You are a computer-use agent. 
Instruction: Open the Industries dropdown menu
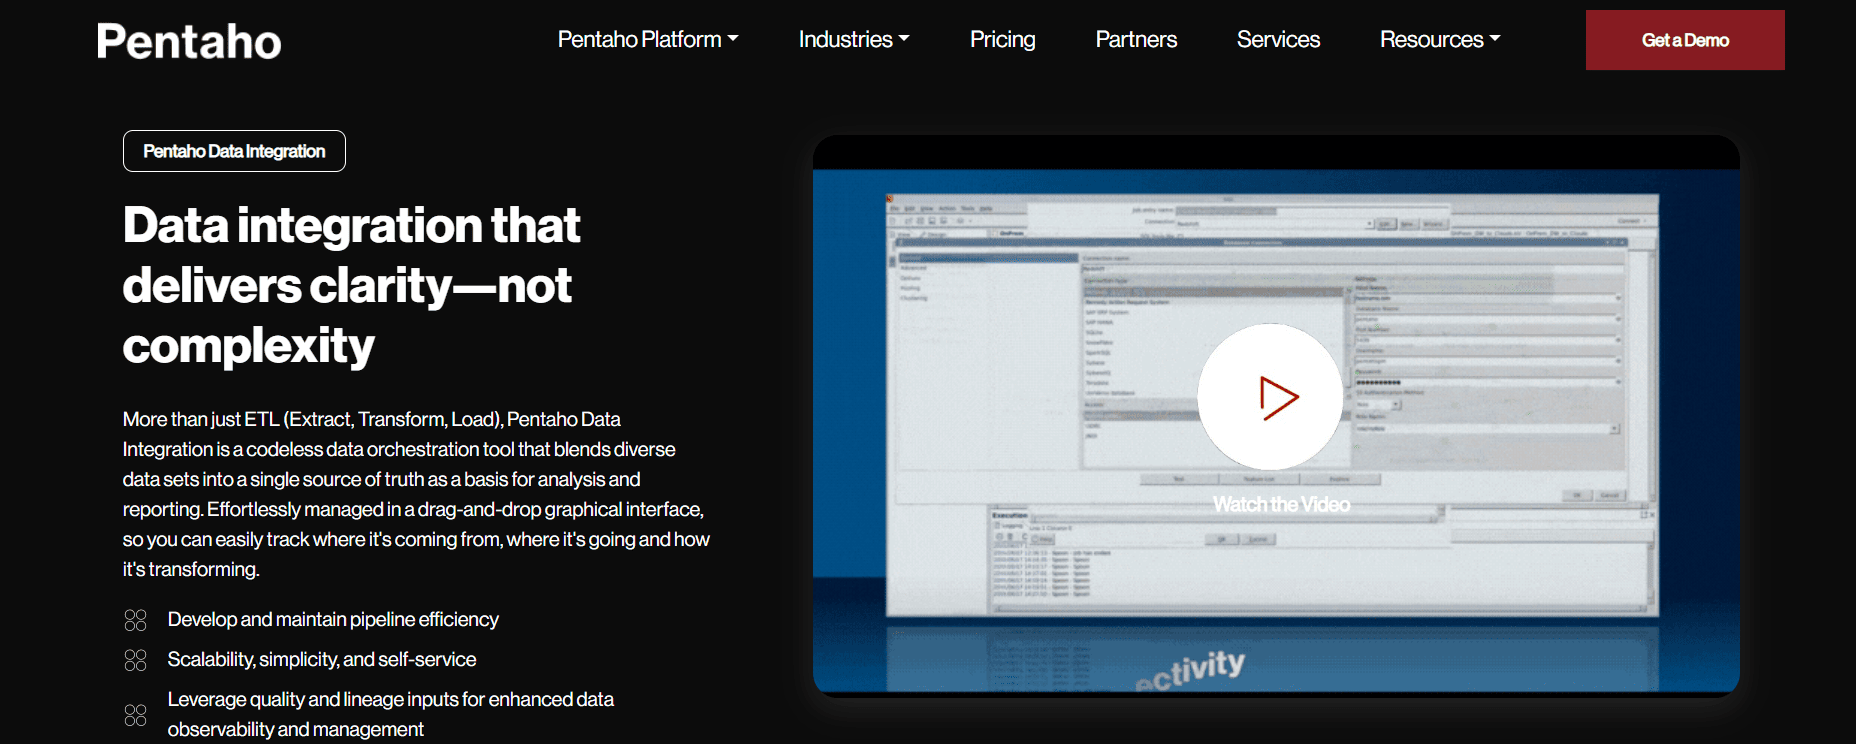pyautogui.click(x=854, y=39)
